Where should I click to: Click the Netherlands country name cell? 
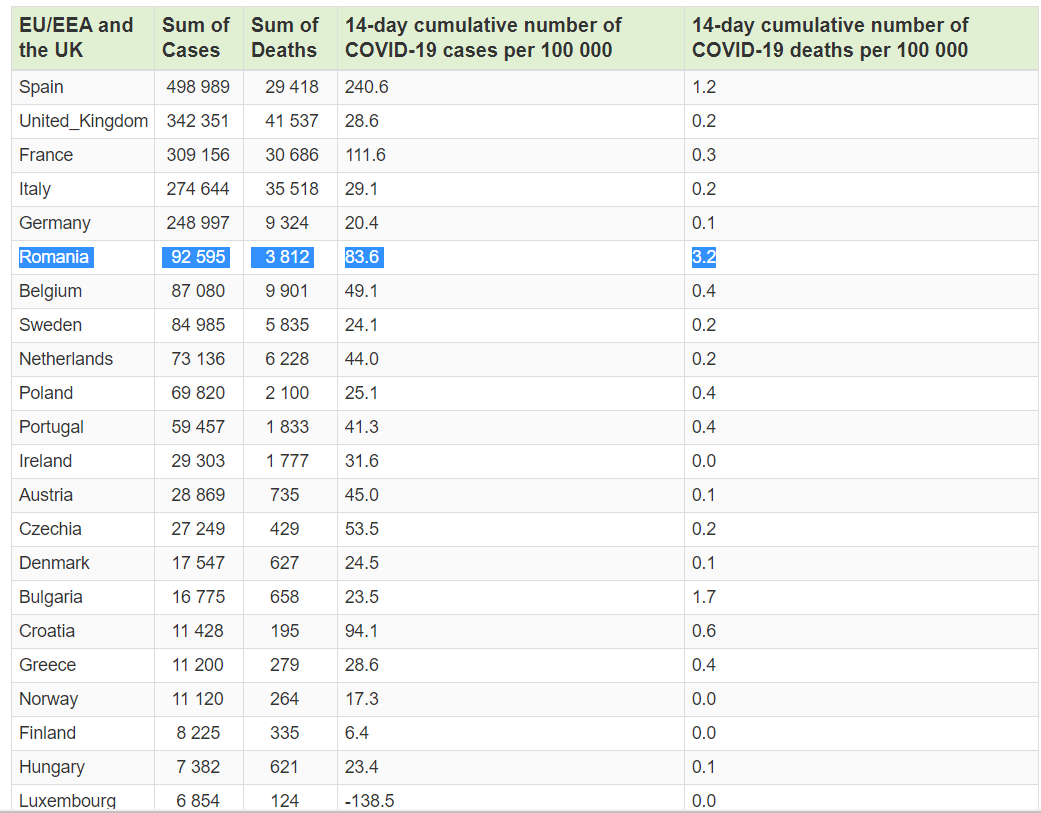click(66, 359)
